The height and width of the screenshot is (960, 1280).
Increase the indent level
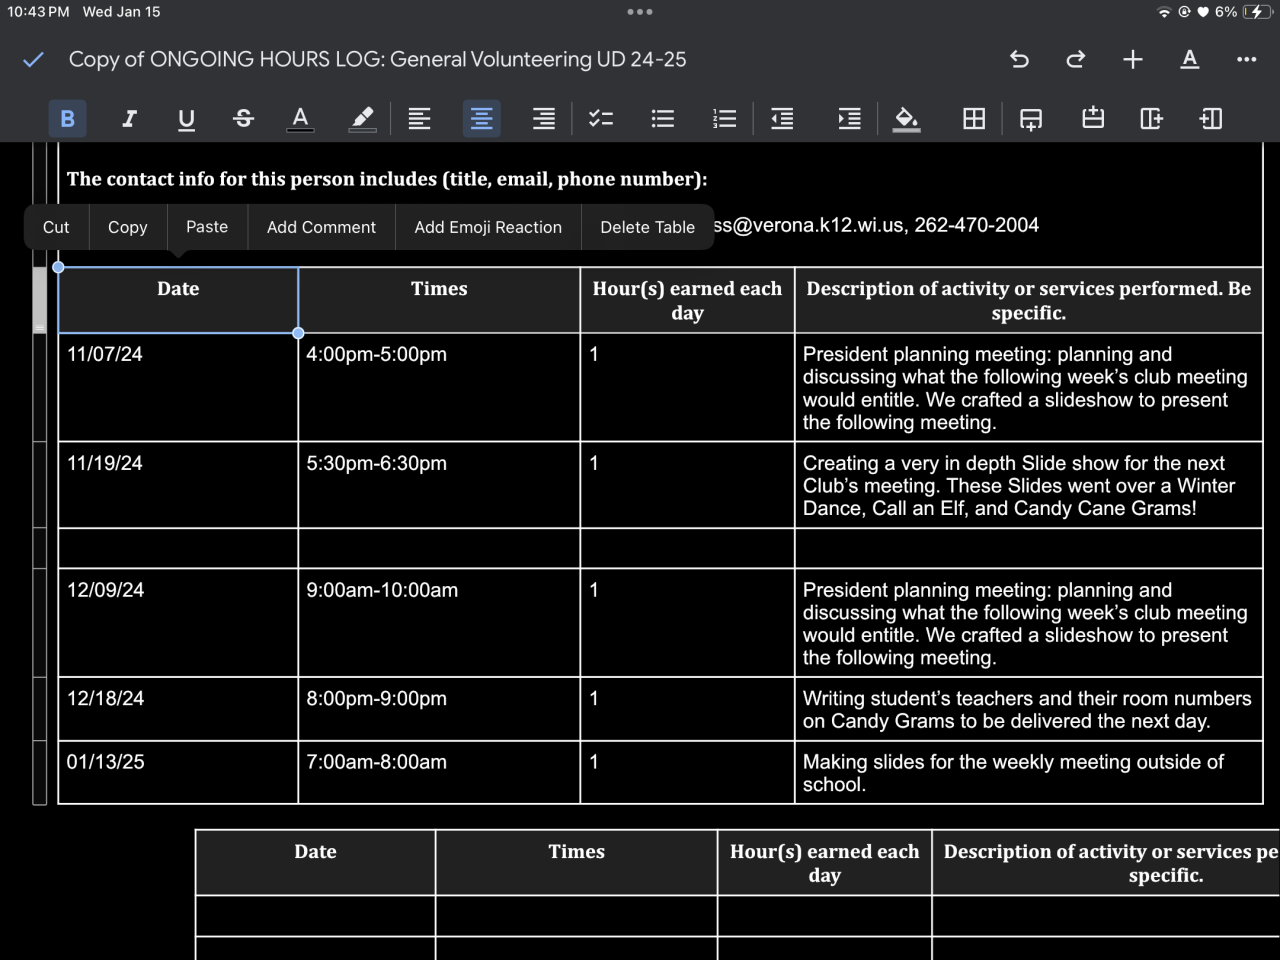[849, 119]
